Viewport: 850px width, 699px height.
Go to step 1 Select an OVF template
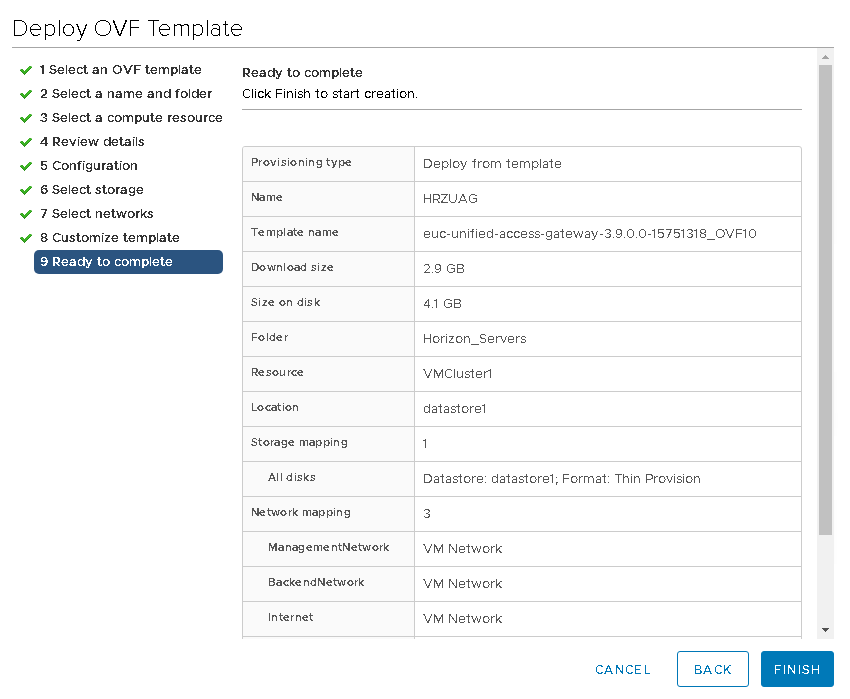tap(120, 70)
